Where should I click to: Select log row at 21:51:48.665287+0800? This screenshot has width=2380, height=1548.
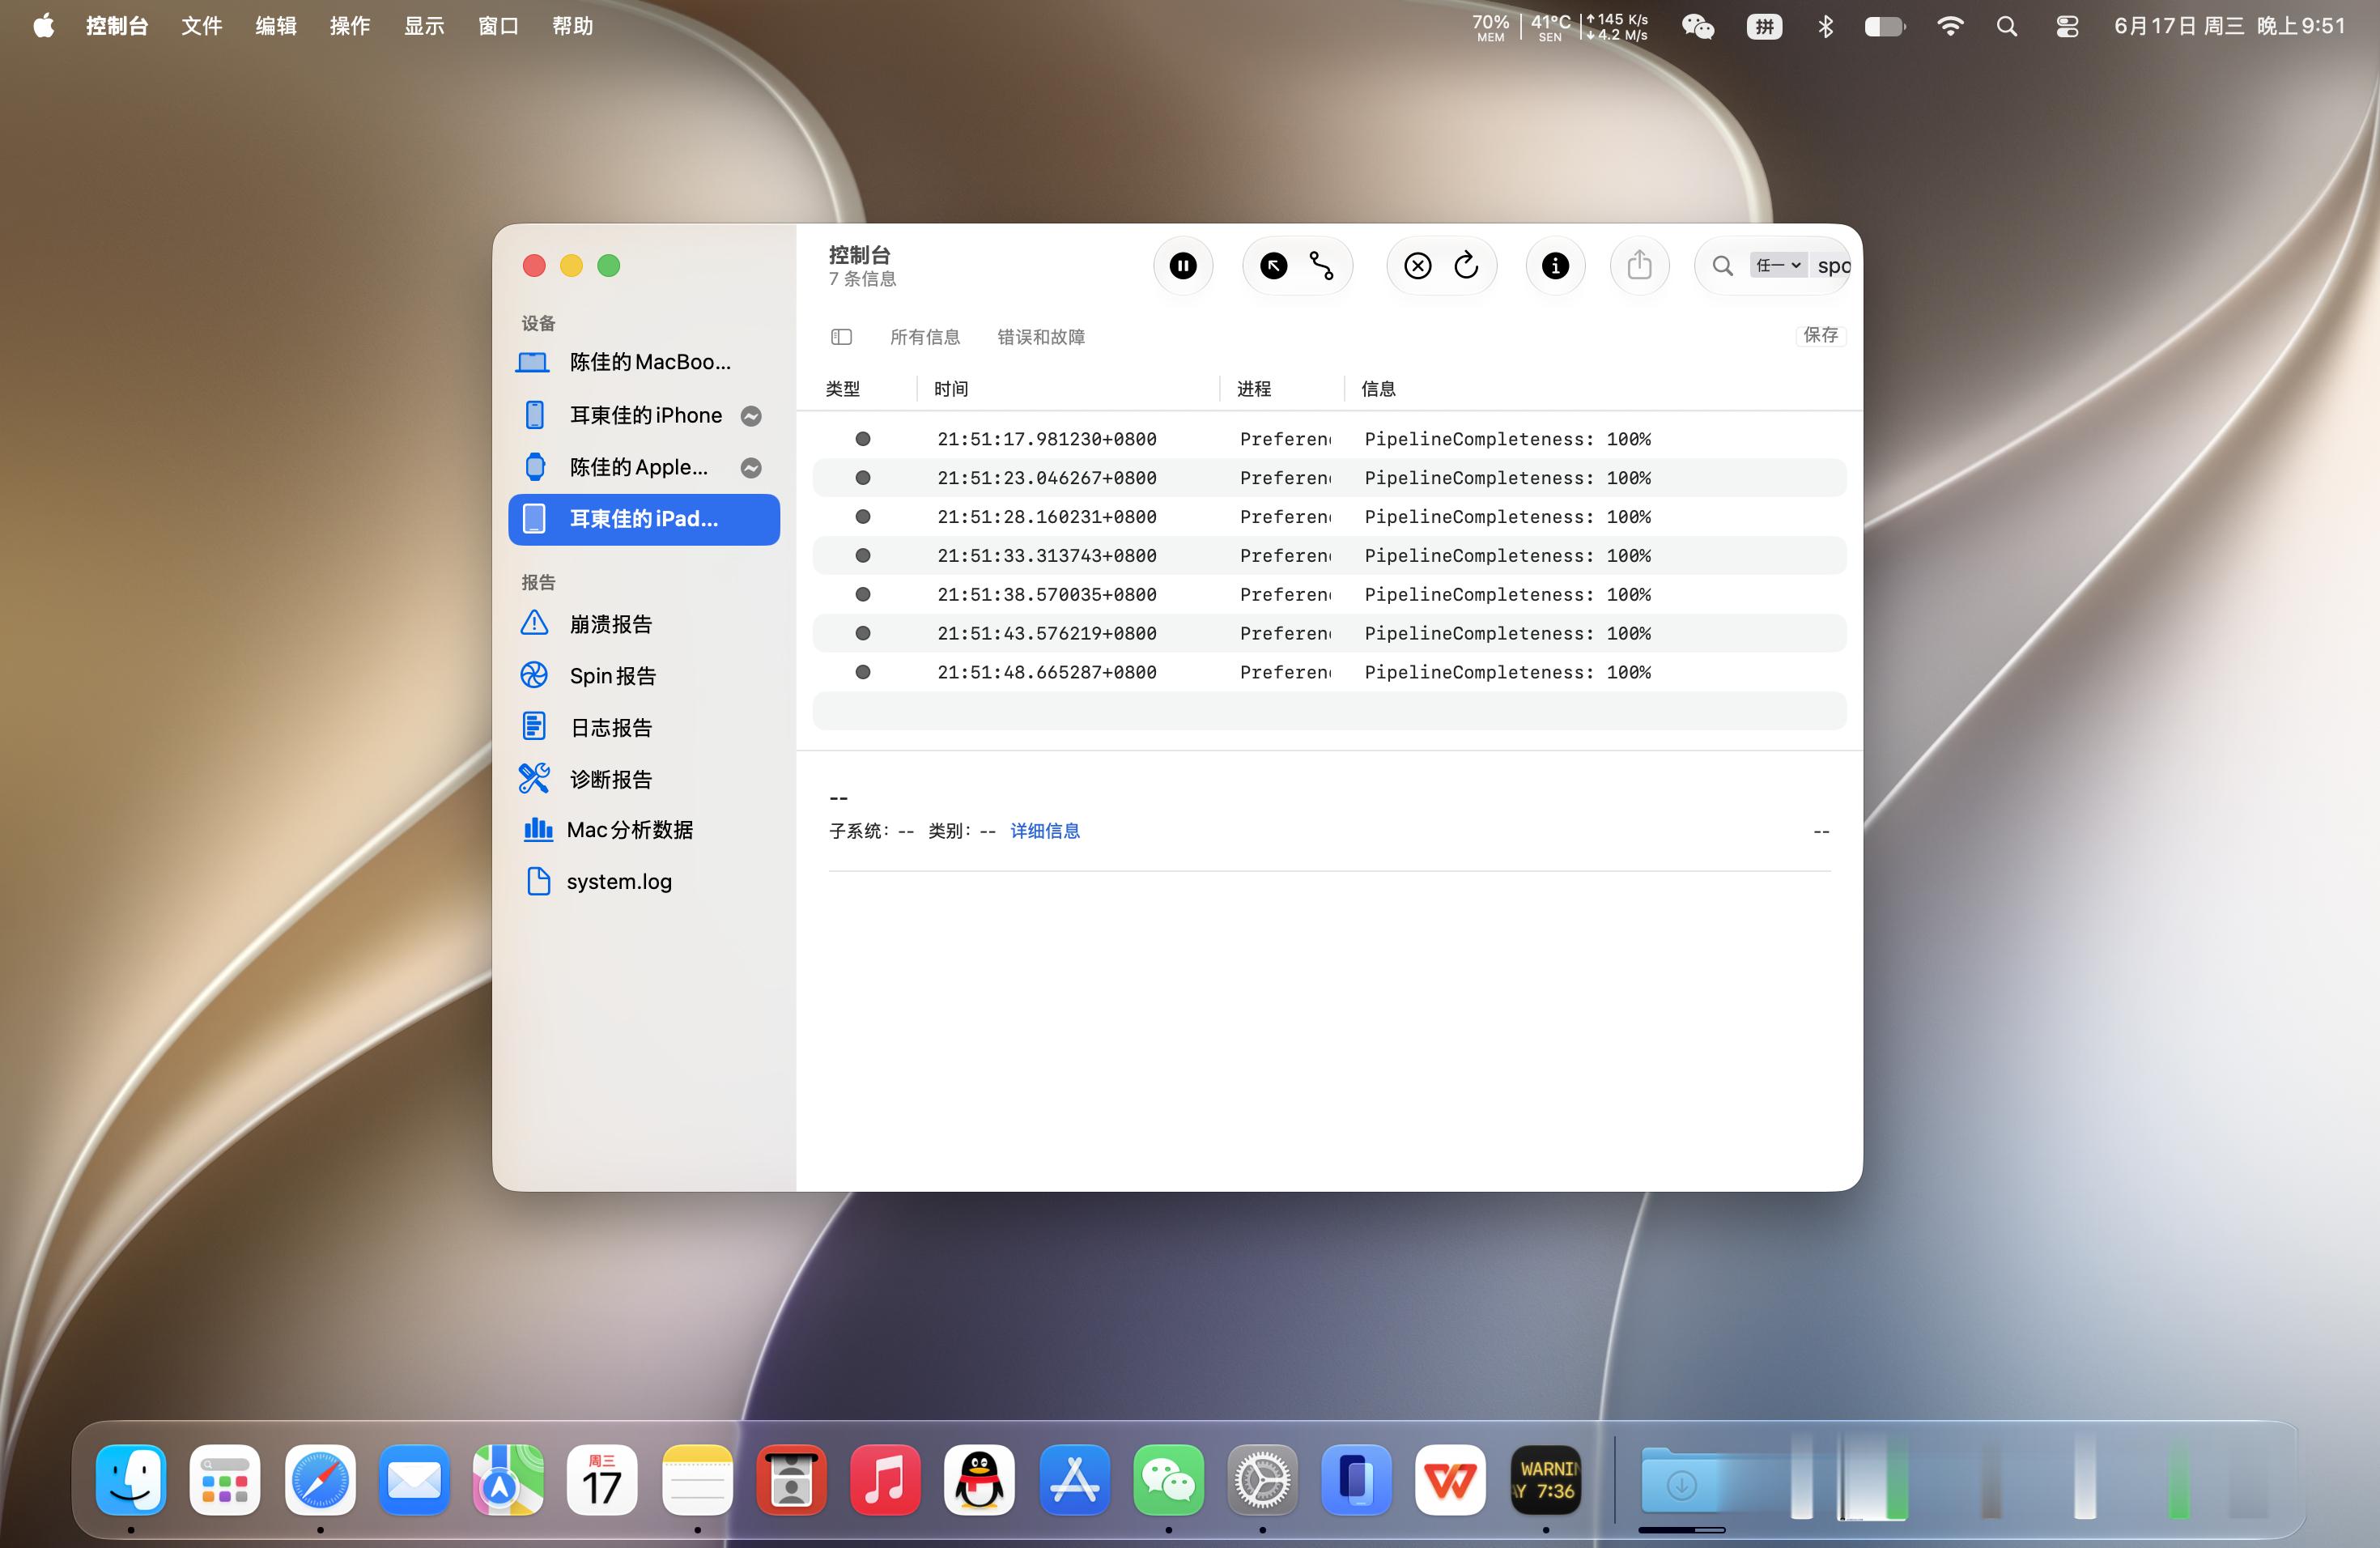tap(1329, 673)
